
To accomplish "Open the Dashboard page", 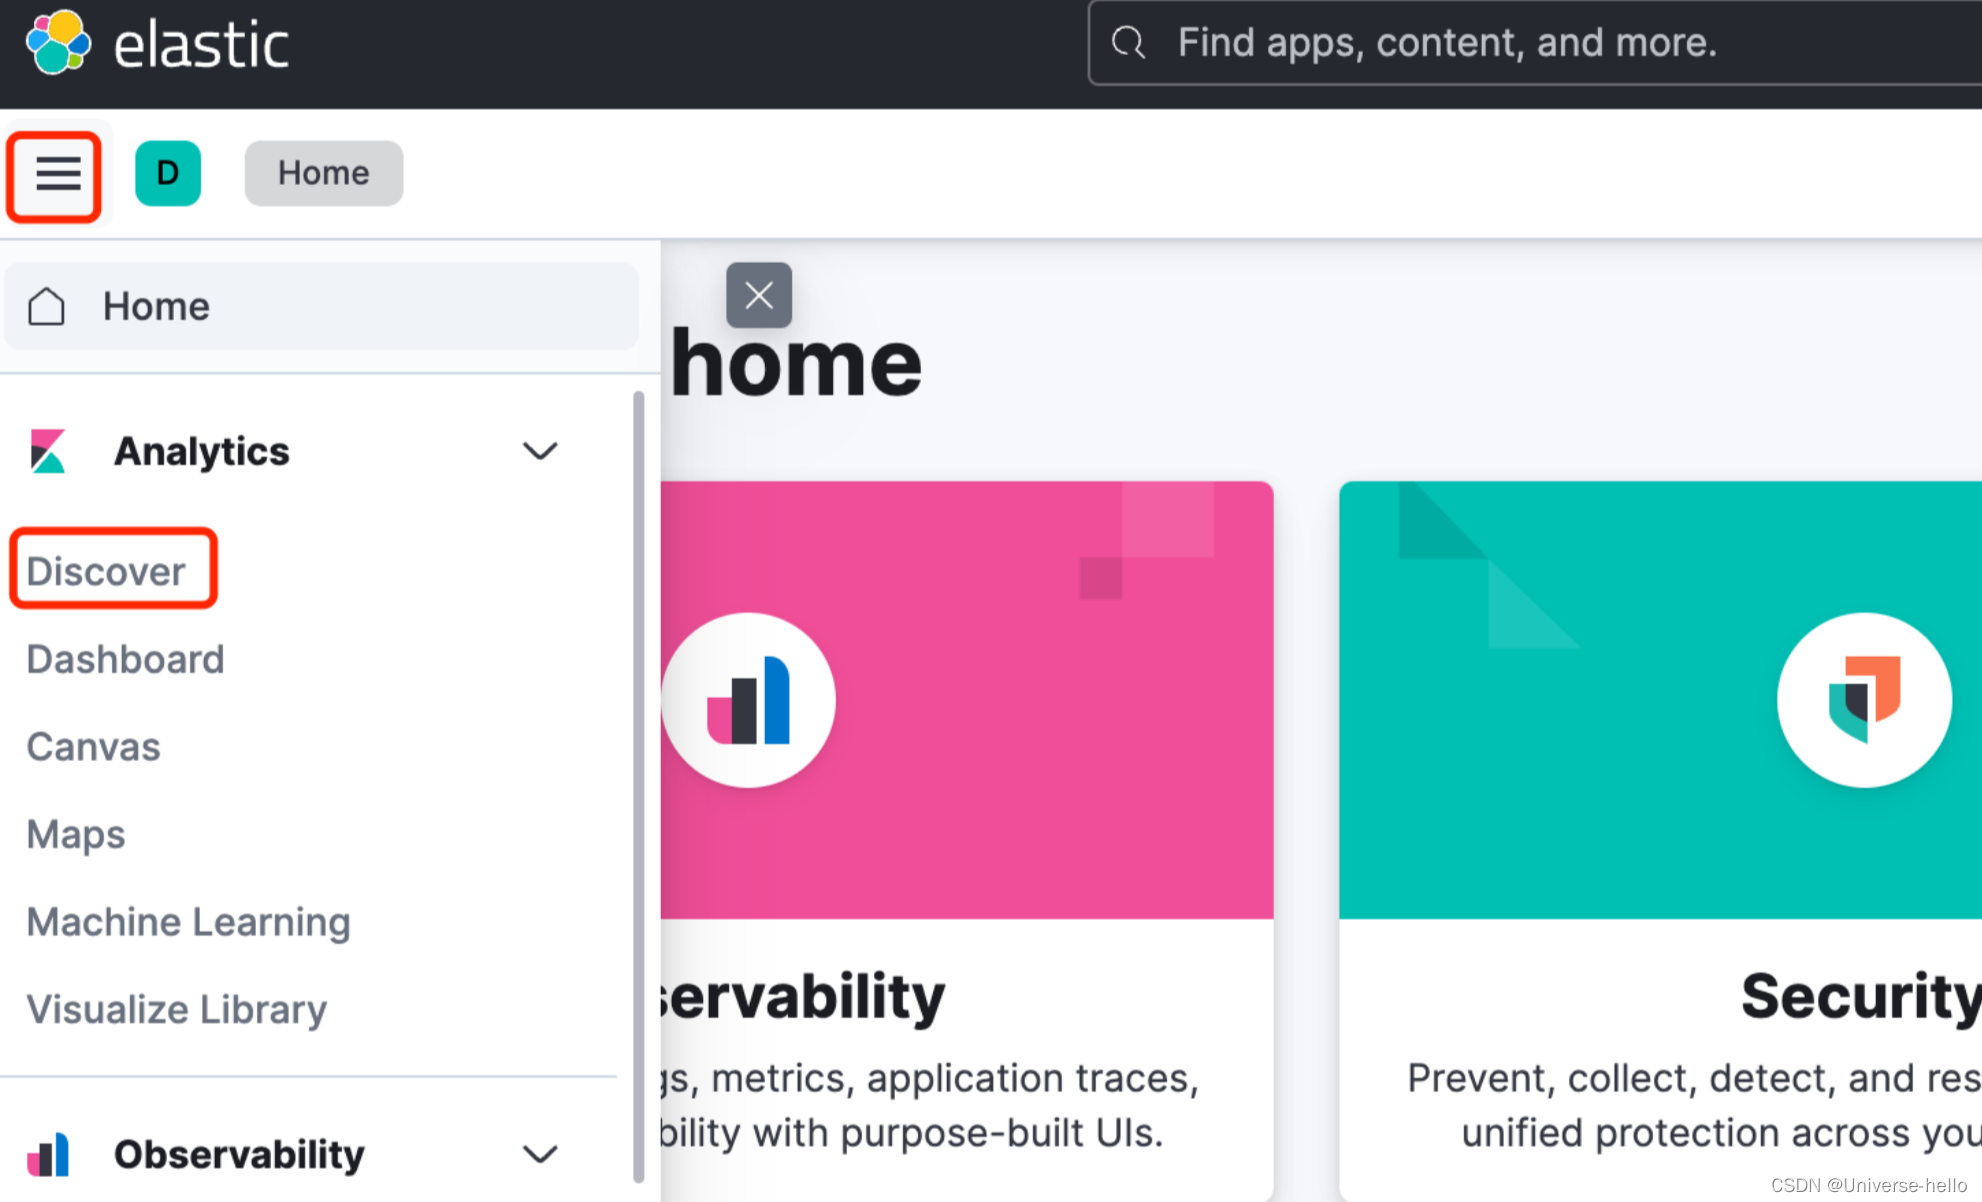I will coord(124,658).
